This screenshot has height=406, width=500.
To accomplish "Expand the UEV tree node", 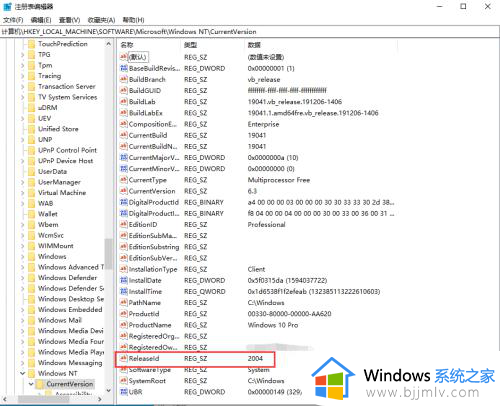I will click(23, 118).
